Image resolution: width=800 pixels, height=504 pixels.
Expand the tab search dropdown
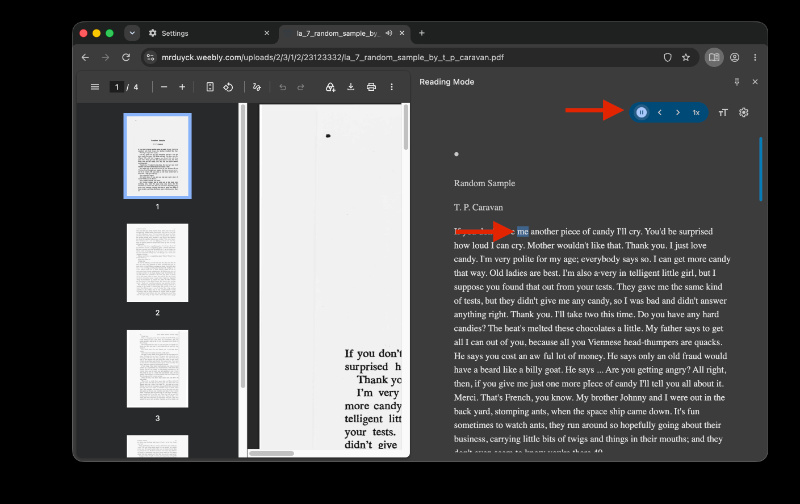pos(132,33)
